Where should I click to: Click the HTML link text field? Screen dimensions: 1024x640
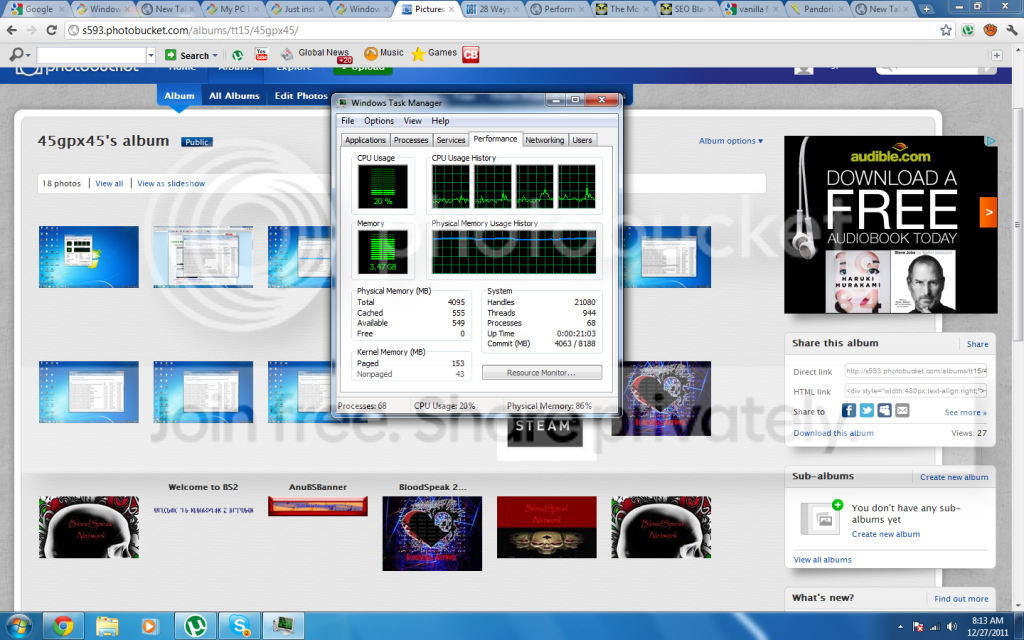point(915,391)
